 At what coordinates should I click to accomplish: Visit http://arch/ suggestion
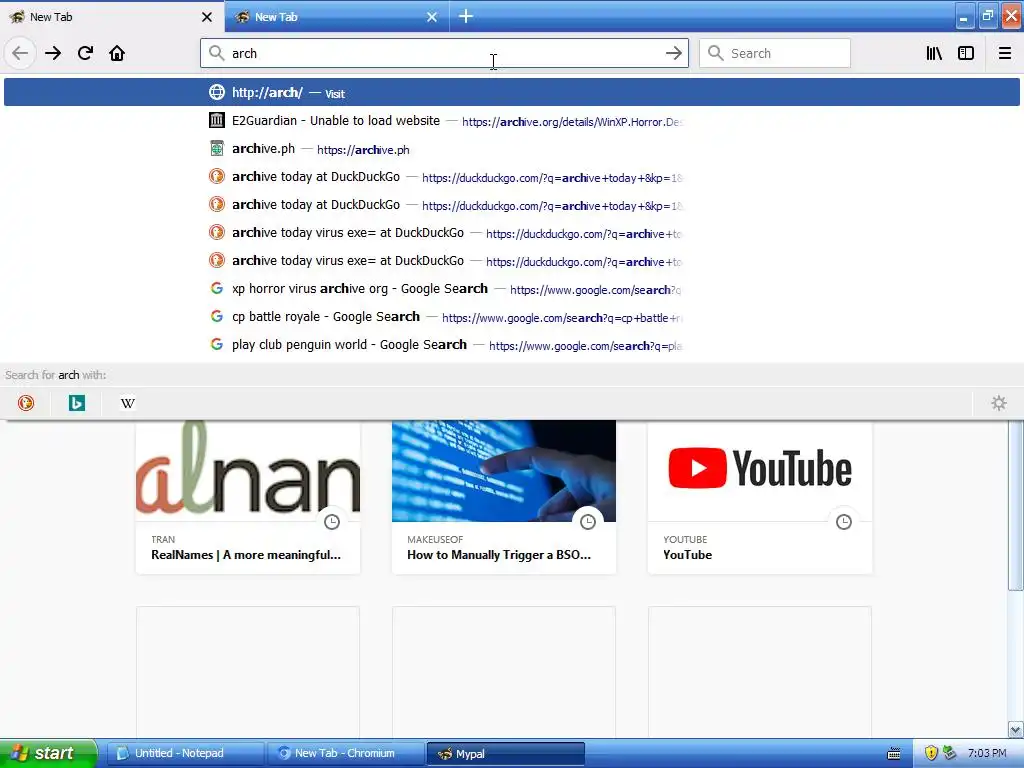click(x=511, y=92)
